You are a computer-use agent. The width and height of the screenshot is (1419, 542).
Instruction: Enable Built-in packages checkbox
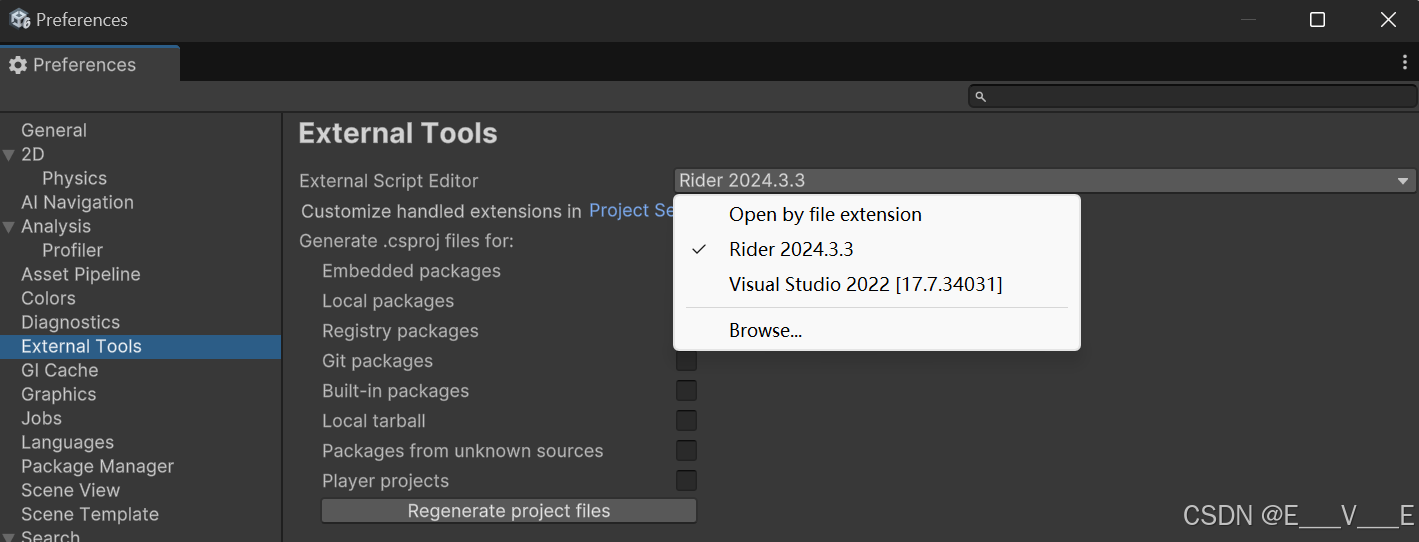tap(686, 391)
